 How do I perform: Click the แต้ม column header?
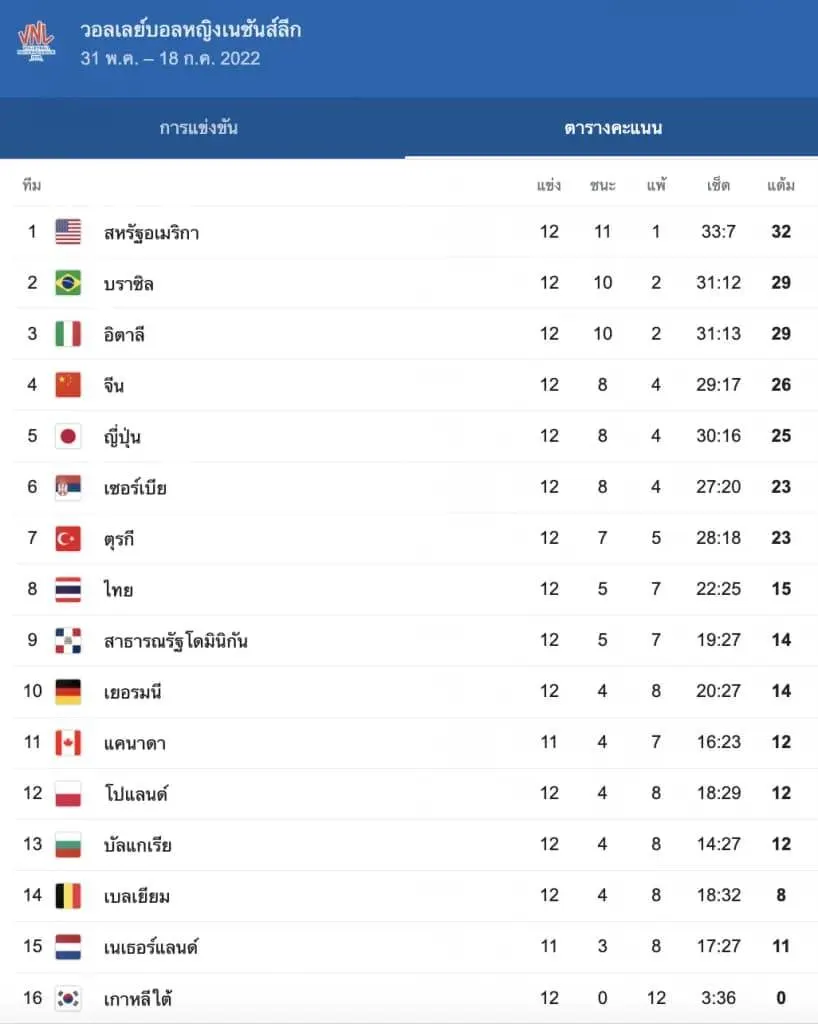tap(781, 186)
